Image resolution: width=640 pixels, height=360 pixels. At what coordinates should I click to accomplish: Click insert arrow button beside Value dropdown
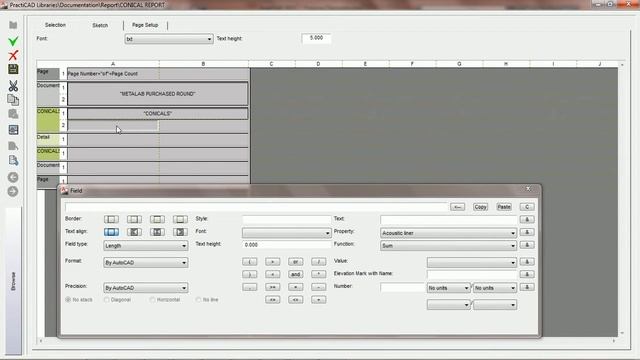tap(527, 262)
